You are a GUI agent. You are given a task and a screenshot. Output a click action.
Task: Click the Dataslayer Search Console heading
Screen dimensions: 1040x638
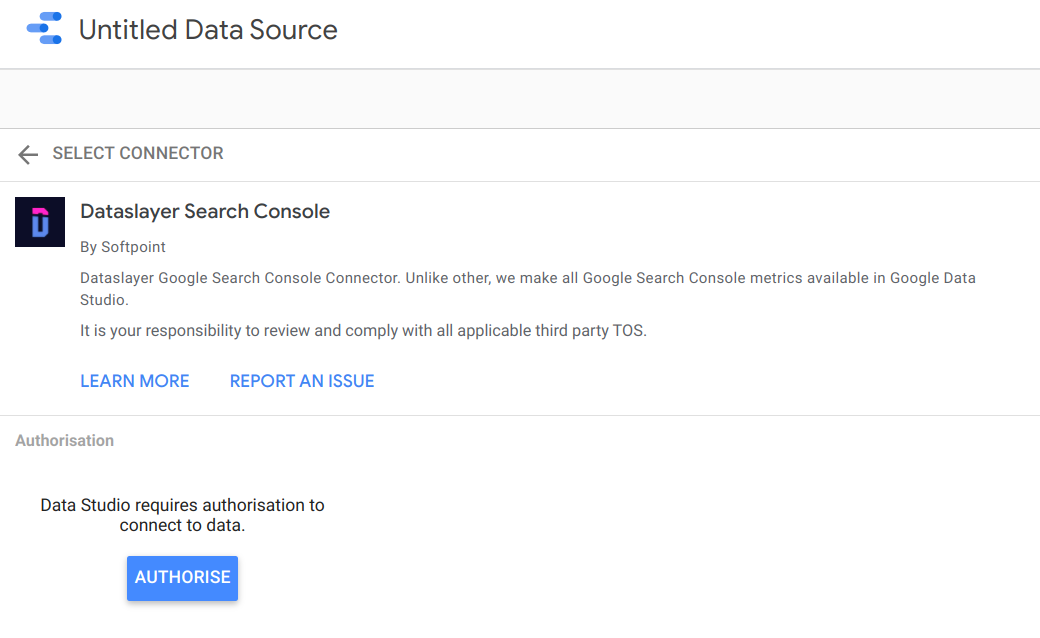tap(205, 212)
